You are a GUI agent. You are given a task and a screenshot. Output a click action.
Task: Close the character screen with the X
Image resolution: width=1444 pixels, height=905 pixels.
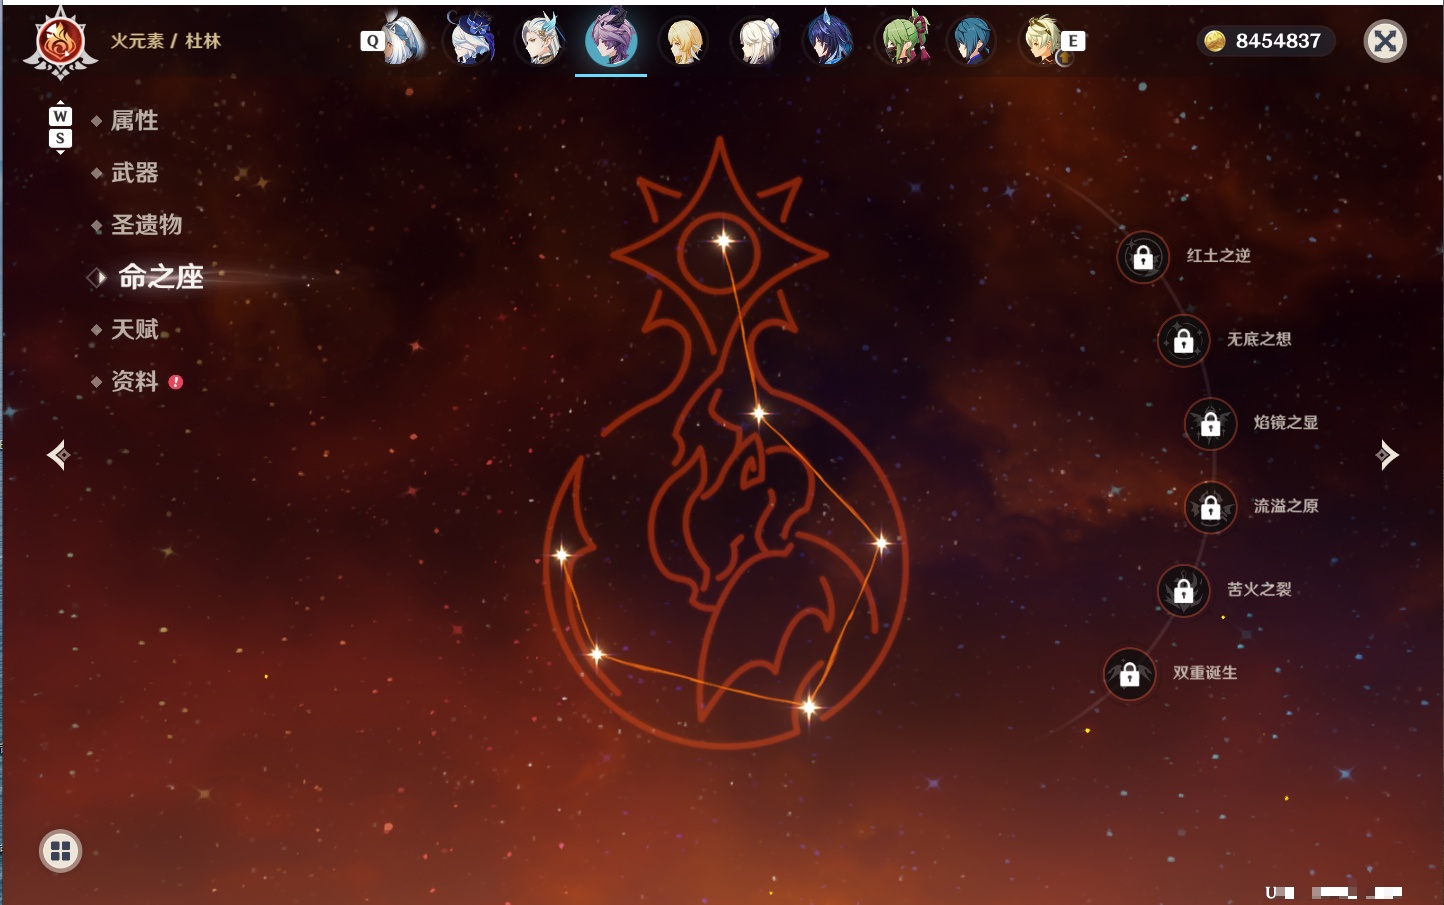click(x=1385, y=41)
